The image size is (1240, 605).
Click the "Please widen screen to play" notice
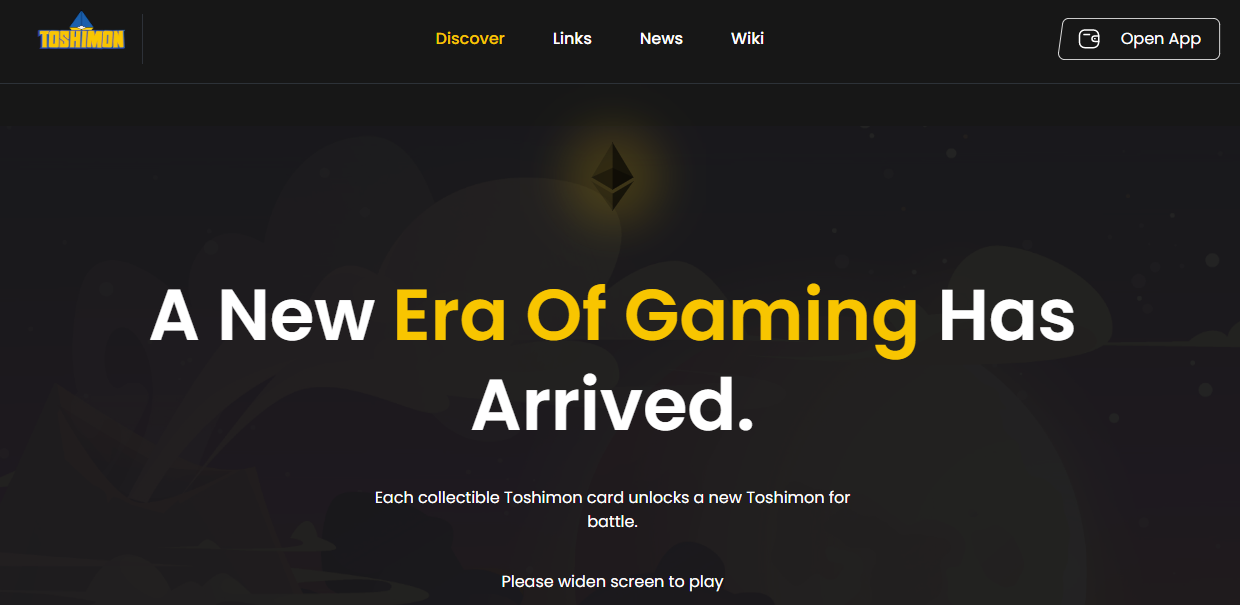pos(612,581)
